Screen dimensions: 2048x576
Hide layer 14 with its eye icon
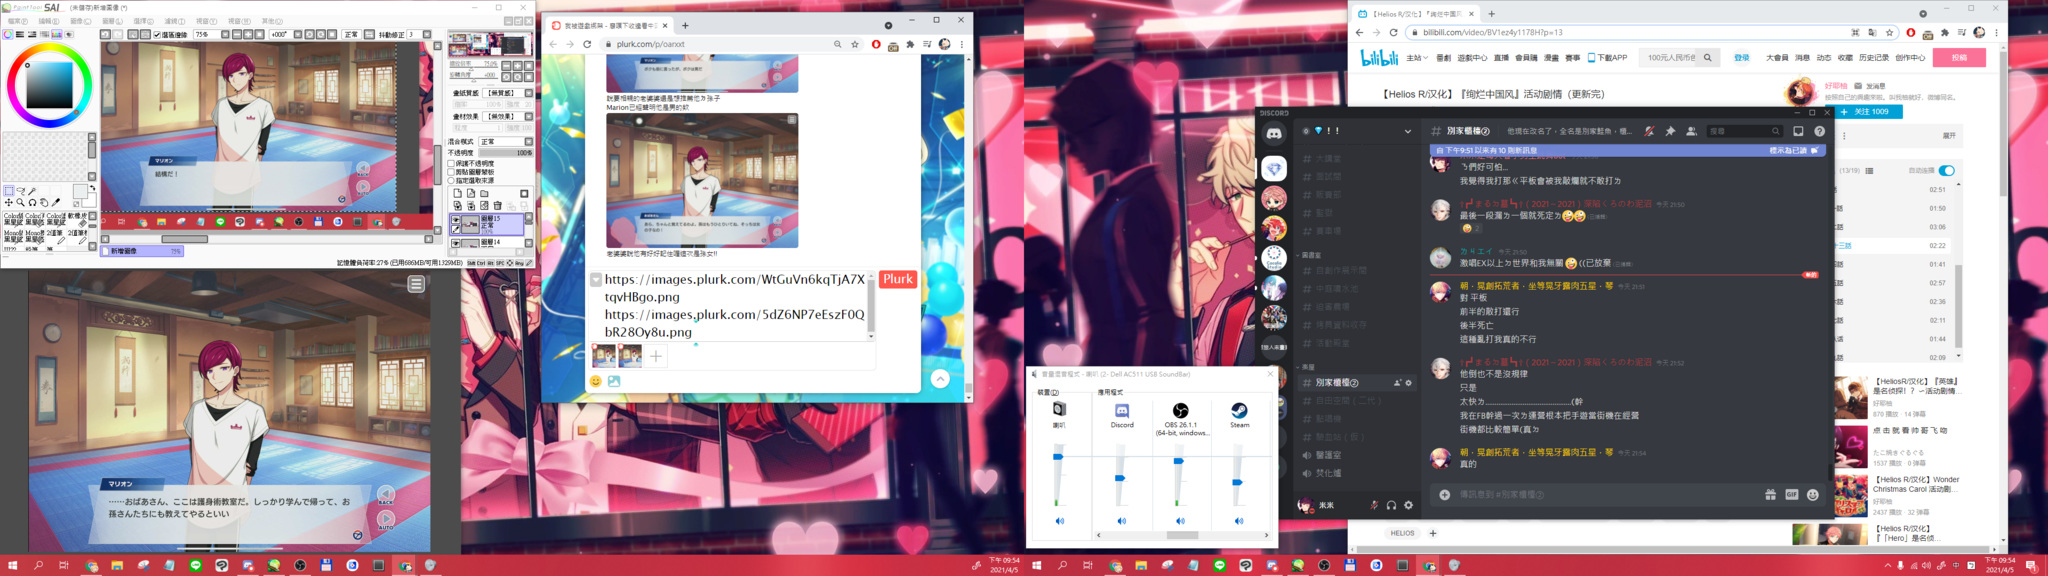click(455, 243)
